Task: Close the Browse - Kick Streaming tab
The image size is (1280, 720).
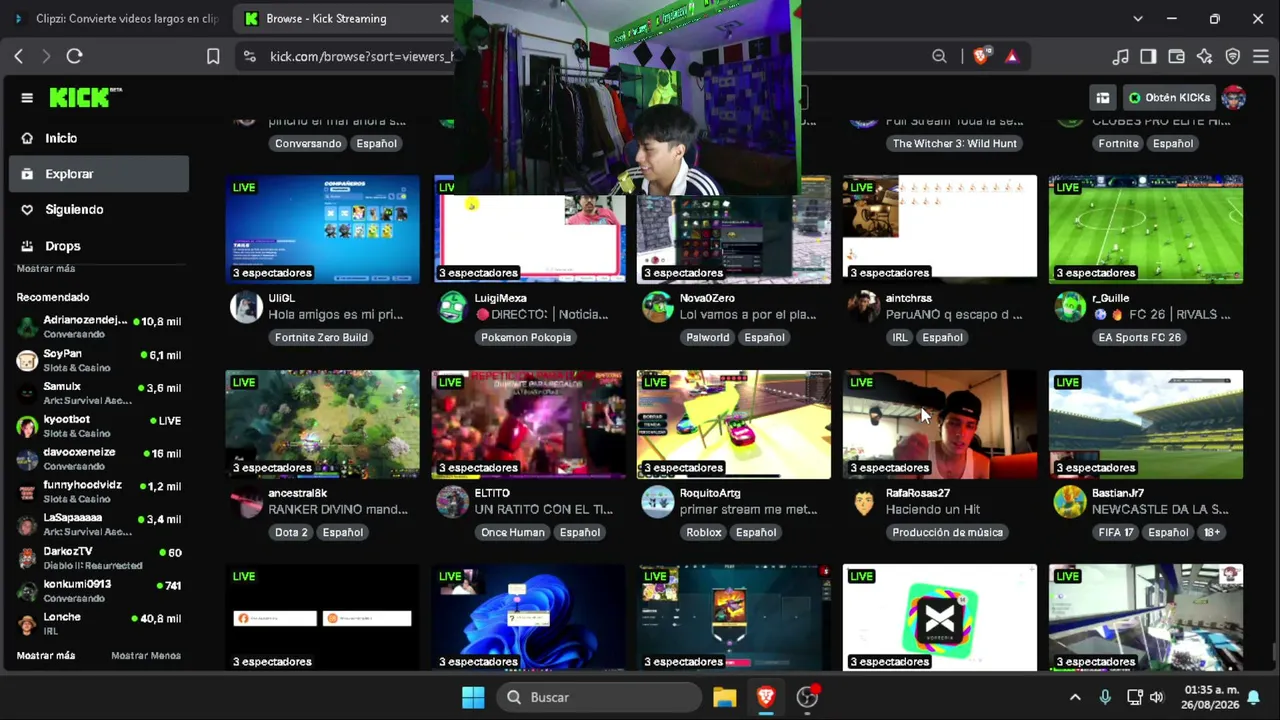Action: 444,19
